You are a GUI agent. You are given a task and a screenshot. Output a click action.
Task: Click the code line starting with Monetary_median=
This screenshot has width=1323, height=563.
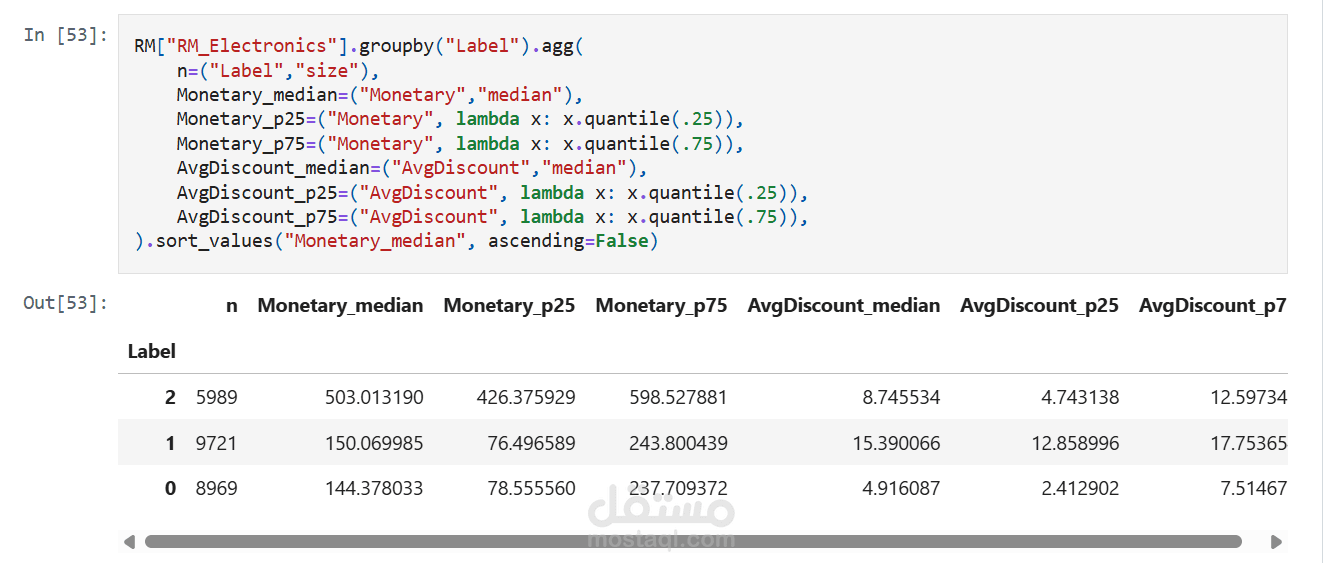[380, 95]
